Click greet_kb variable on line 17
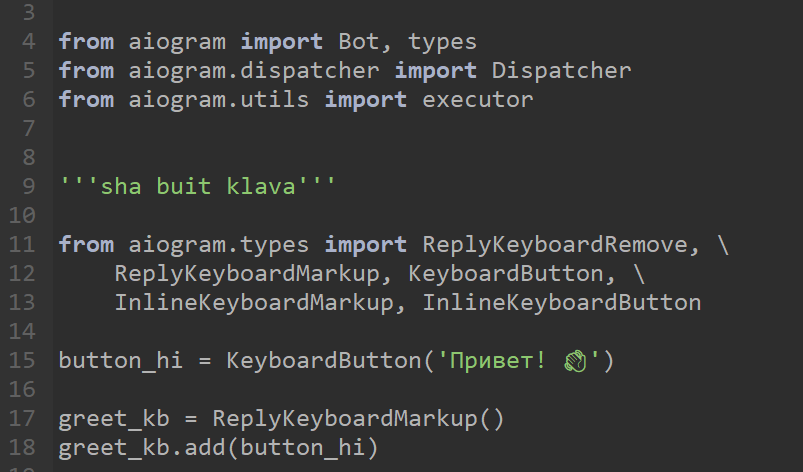 (x=114, y=419)
